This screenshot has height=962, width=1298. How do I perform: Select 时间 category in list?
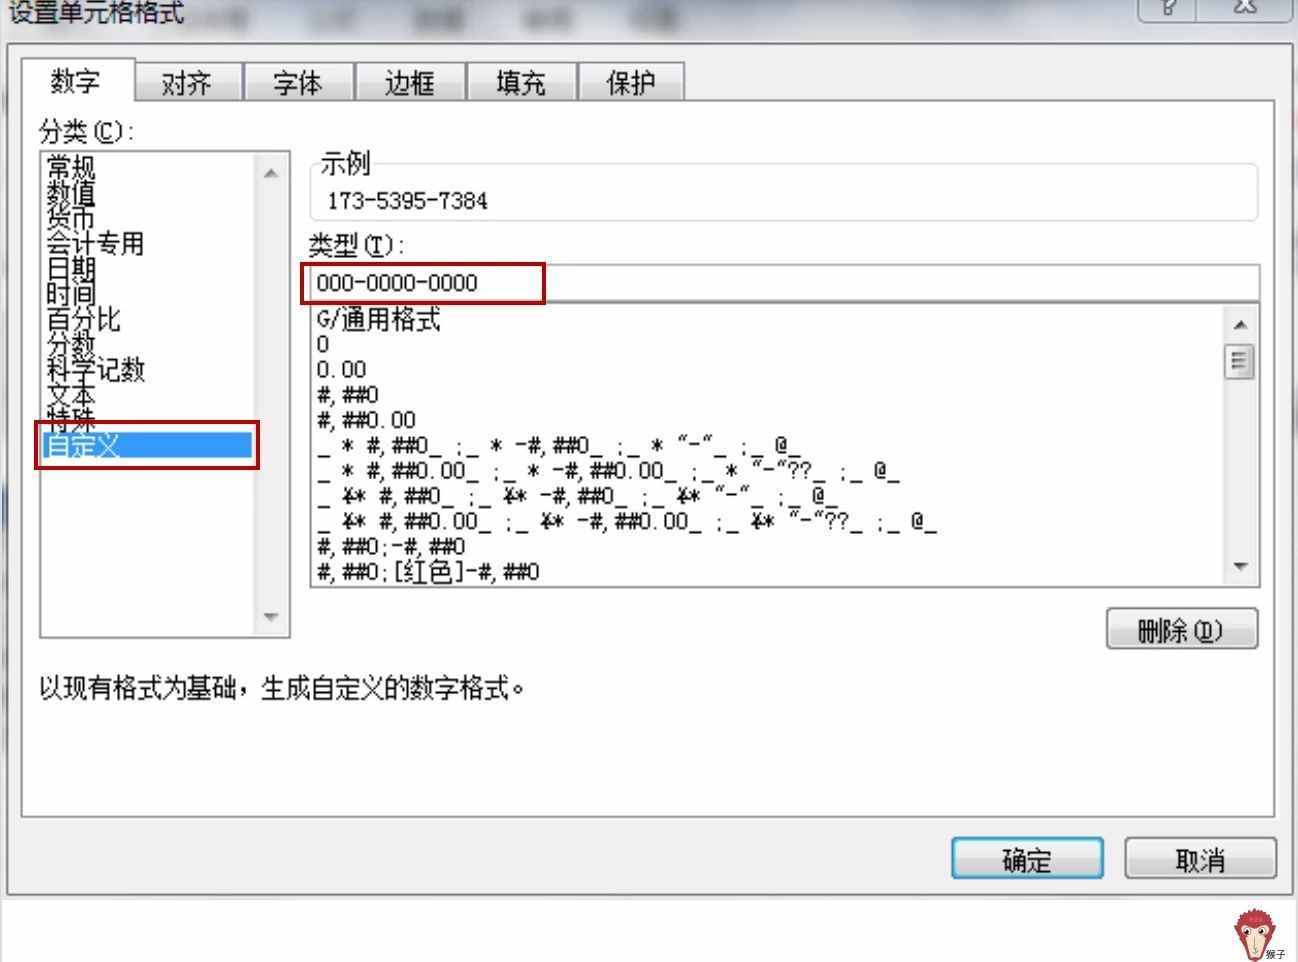coord(71,293)
